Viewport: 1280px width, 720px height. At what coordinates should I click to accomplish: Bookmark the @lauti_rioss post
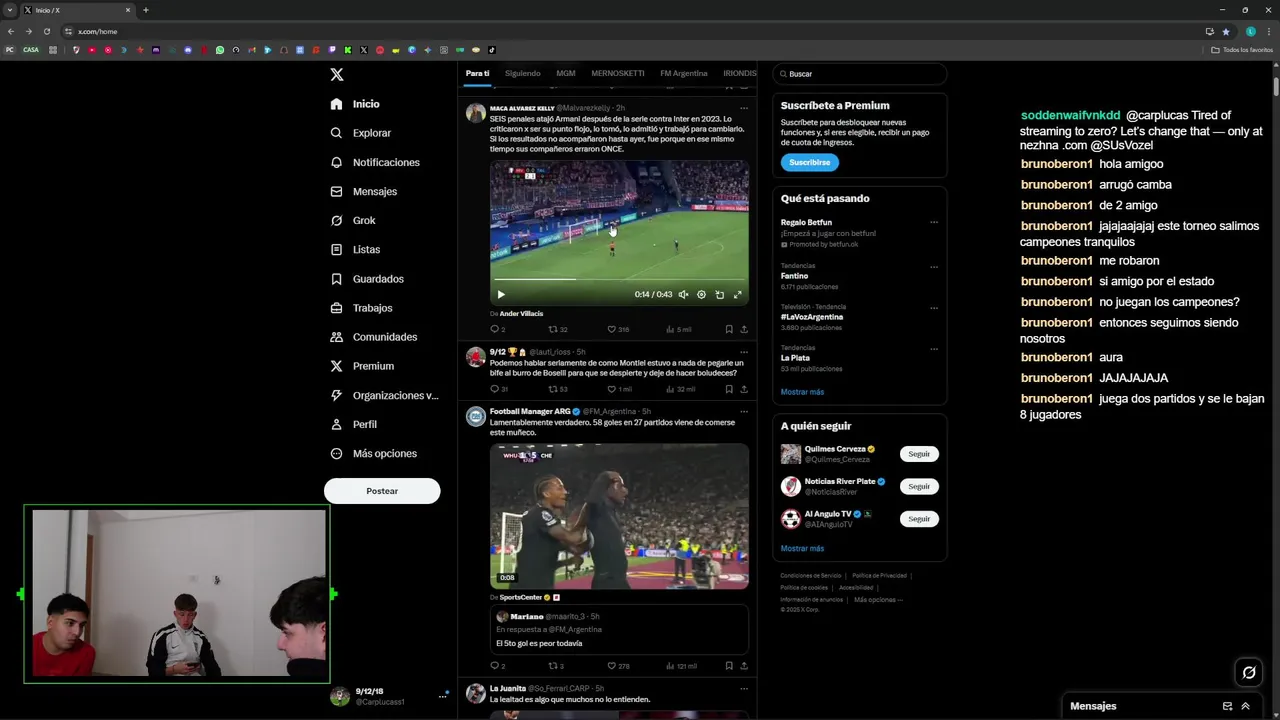point(728,389)
